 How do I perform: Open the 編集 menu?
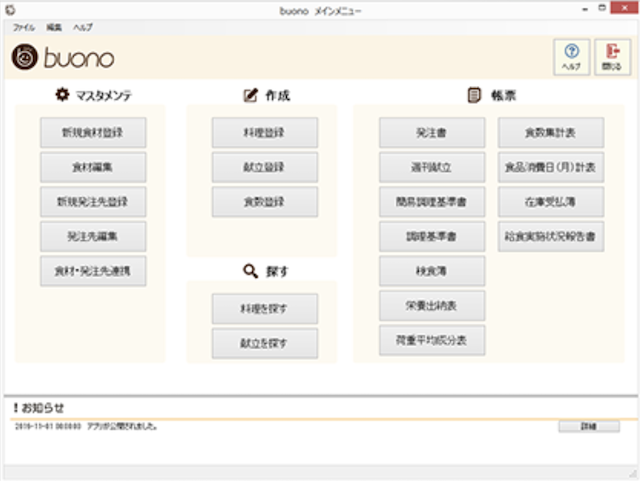click(x=54, y=27)
